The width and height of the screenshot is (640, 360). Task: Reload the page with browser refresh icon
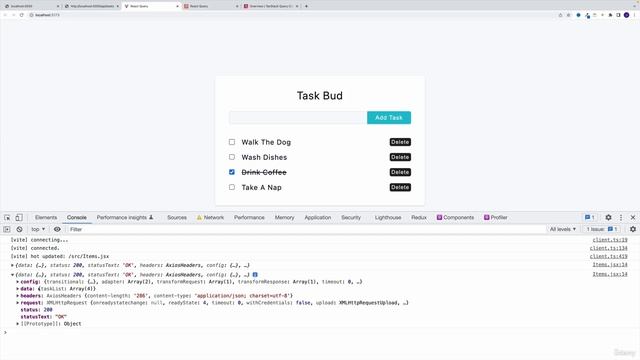[x=21, y=15]
